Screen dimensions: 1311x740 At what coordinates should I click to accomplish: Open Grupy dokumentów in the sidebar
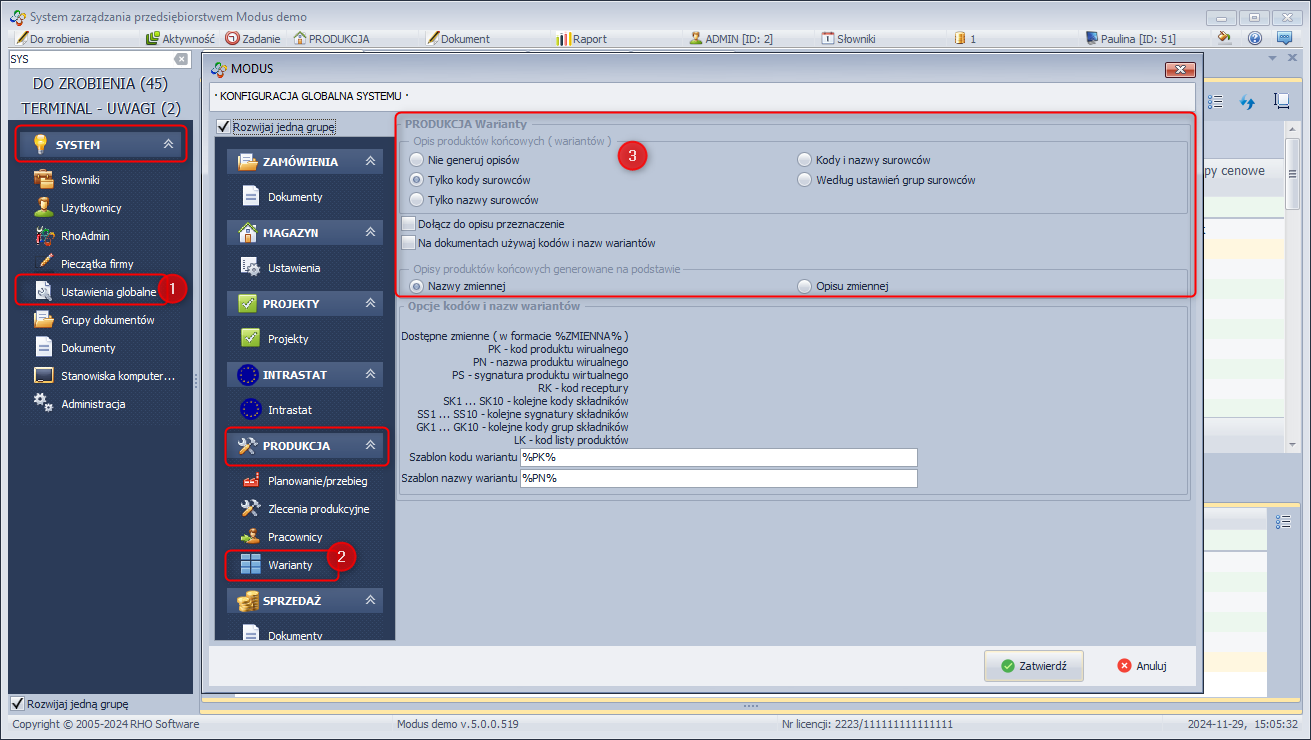(107, 320)
